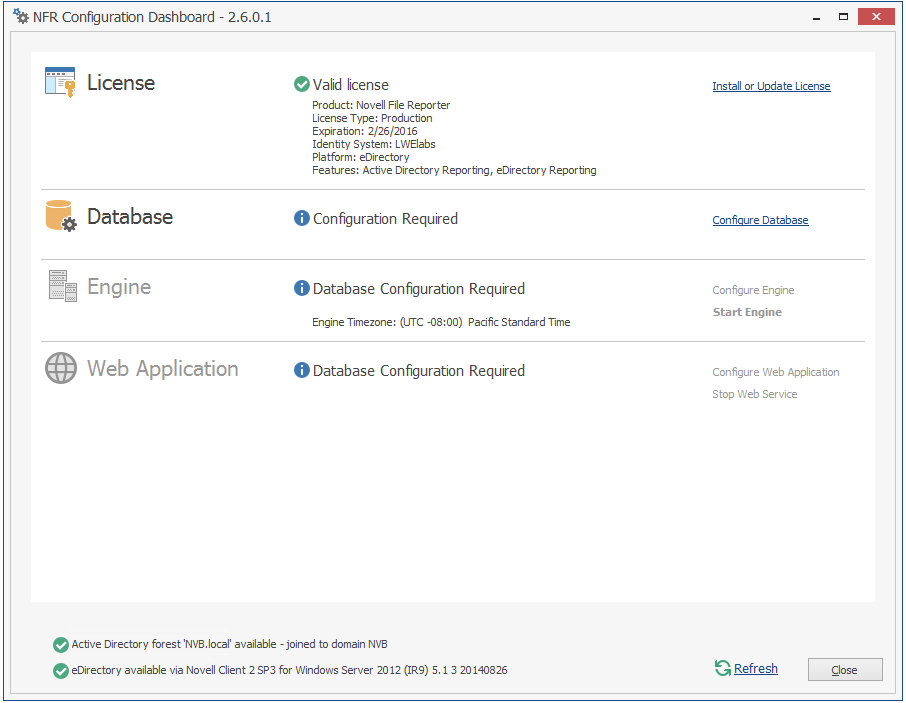The image size is (906, 703).
Task: Open Configure Web Application link
Action: 775,372
